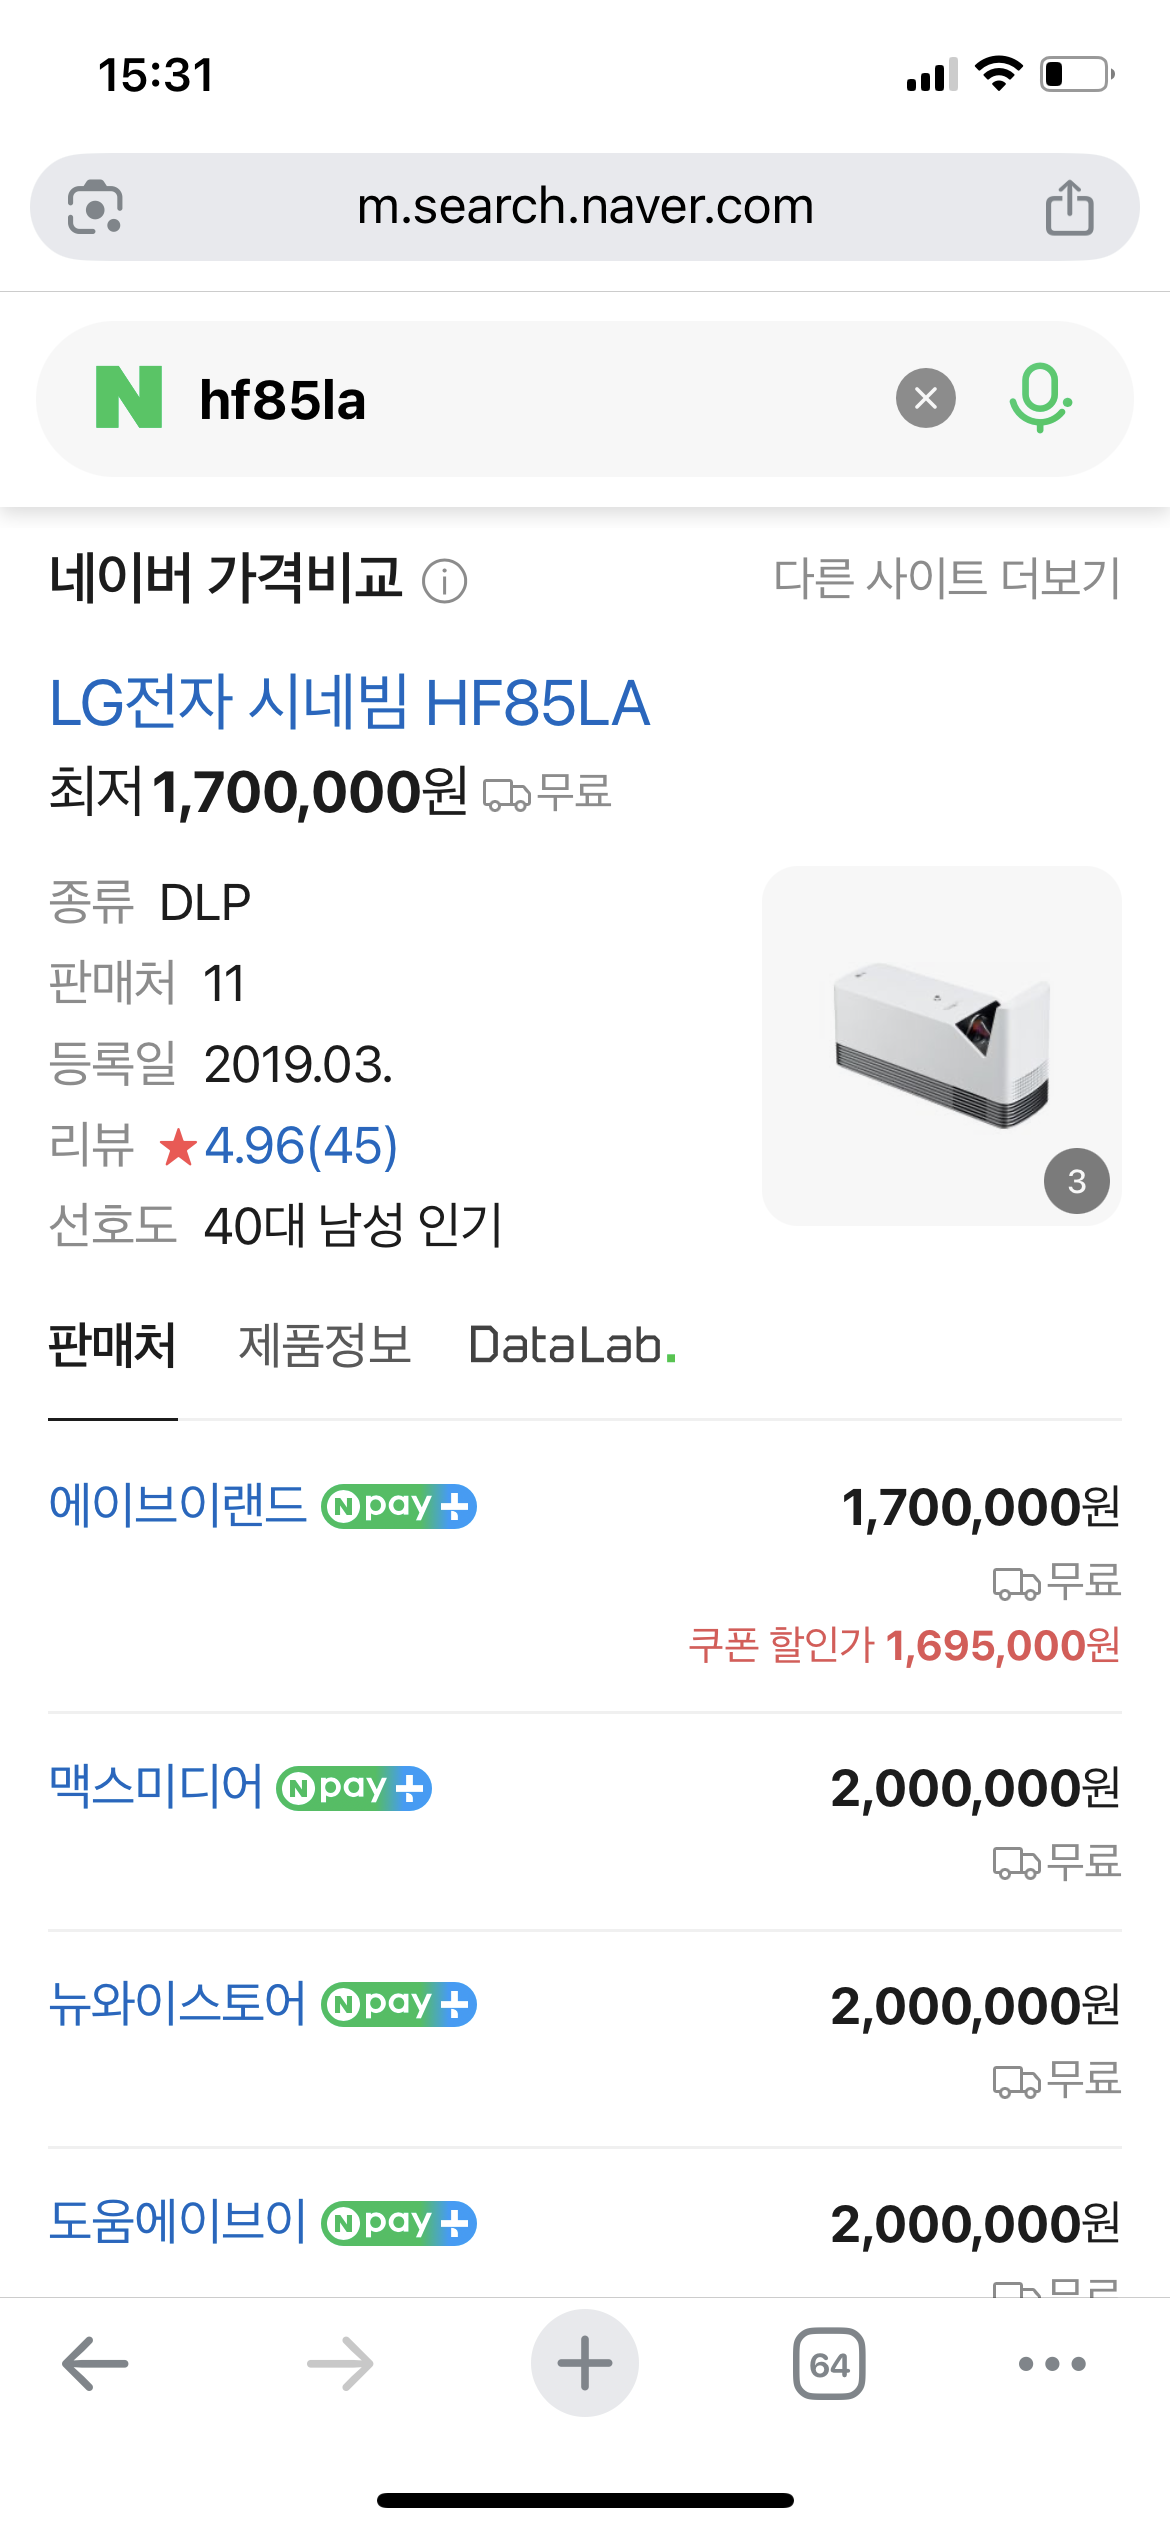Select the 판매처 tab
1170x2532 pixels.
[113, 1346]
